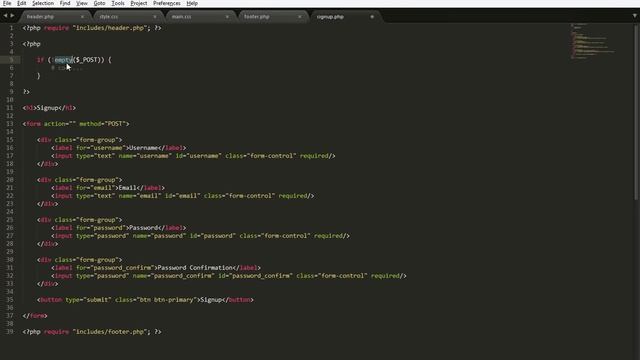This screenshot has height=360, width=640.
Task: Click the highlighted word empty on line 5
Action: (x=63, y=60)
